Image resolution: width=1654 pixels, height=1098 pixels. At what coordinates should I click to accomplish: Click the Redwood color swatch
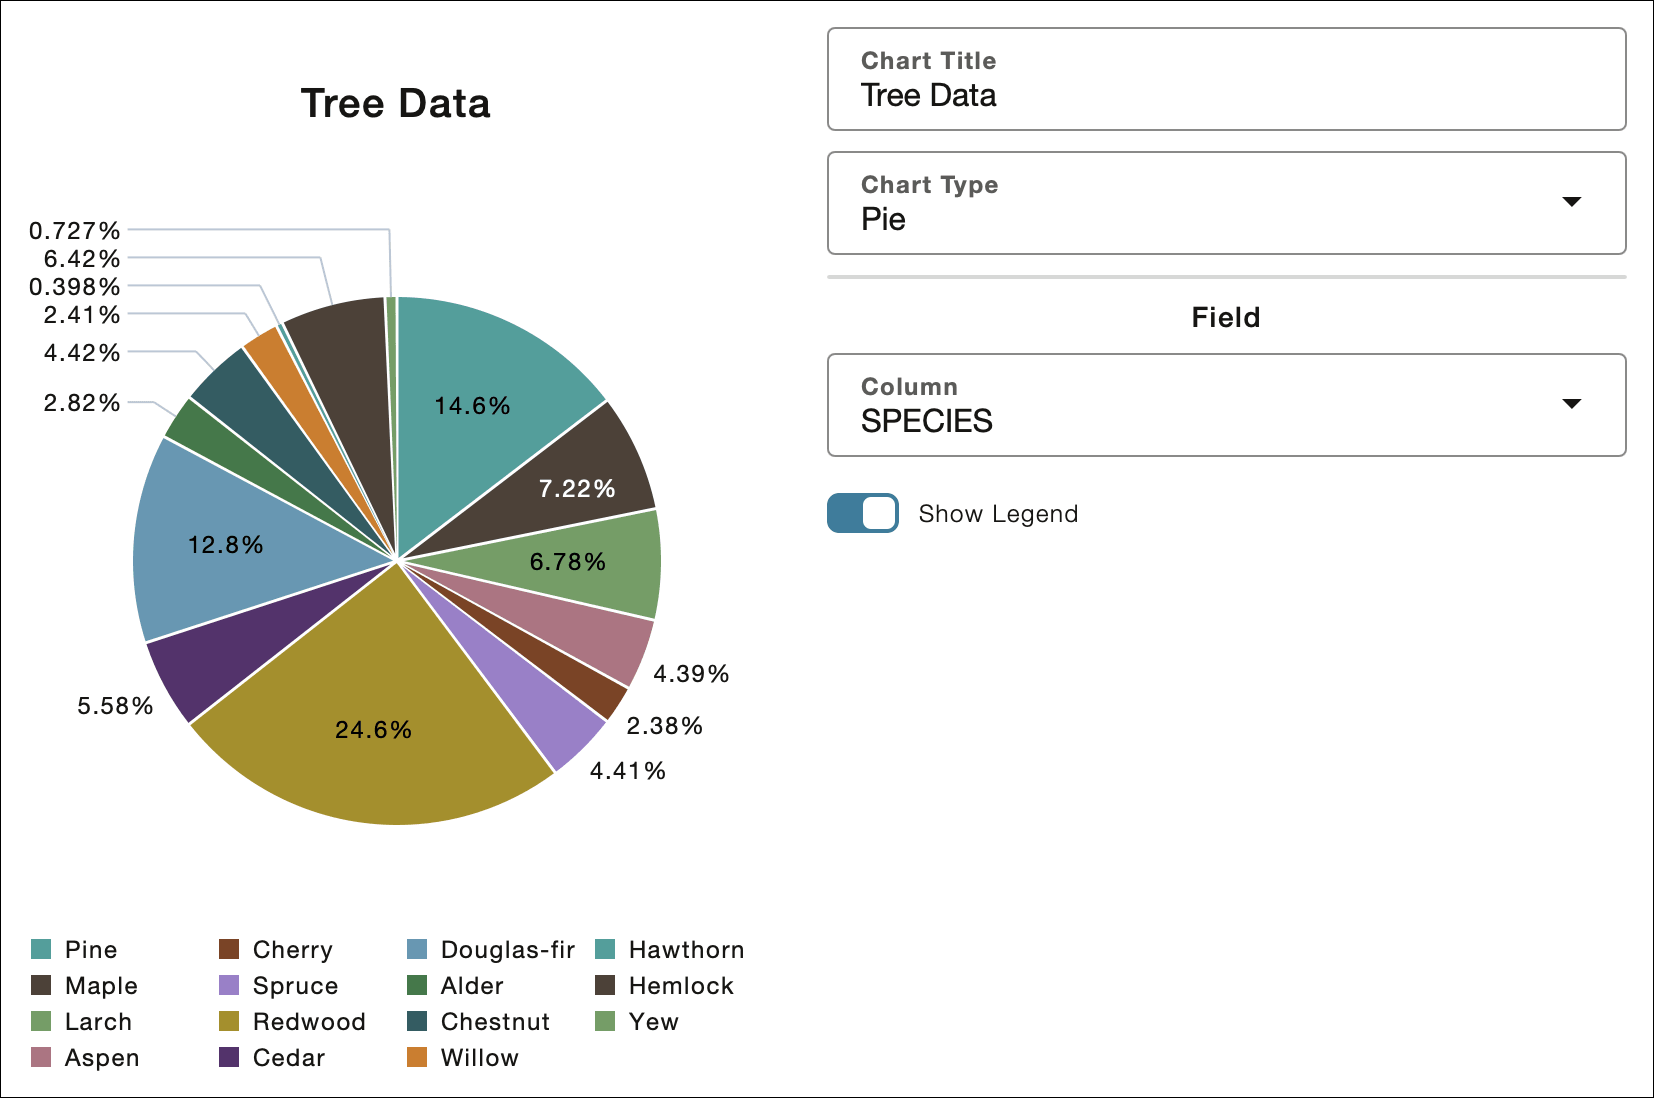[x=229, y=1021]
